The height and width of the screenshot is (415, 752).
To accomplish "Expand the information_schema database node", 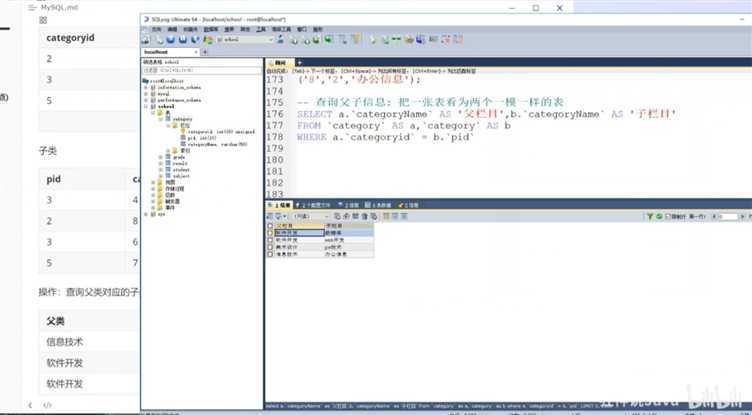I will [146, 87].
